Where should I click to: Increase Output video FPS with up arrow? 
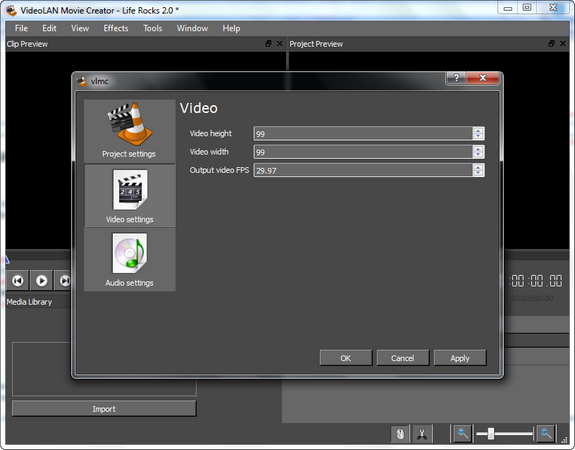coord(478,167)
